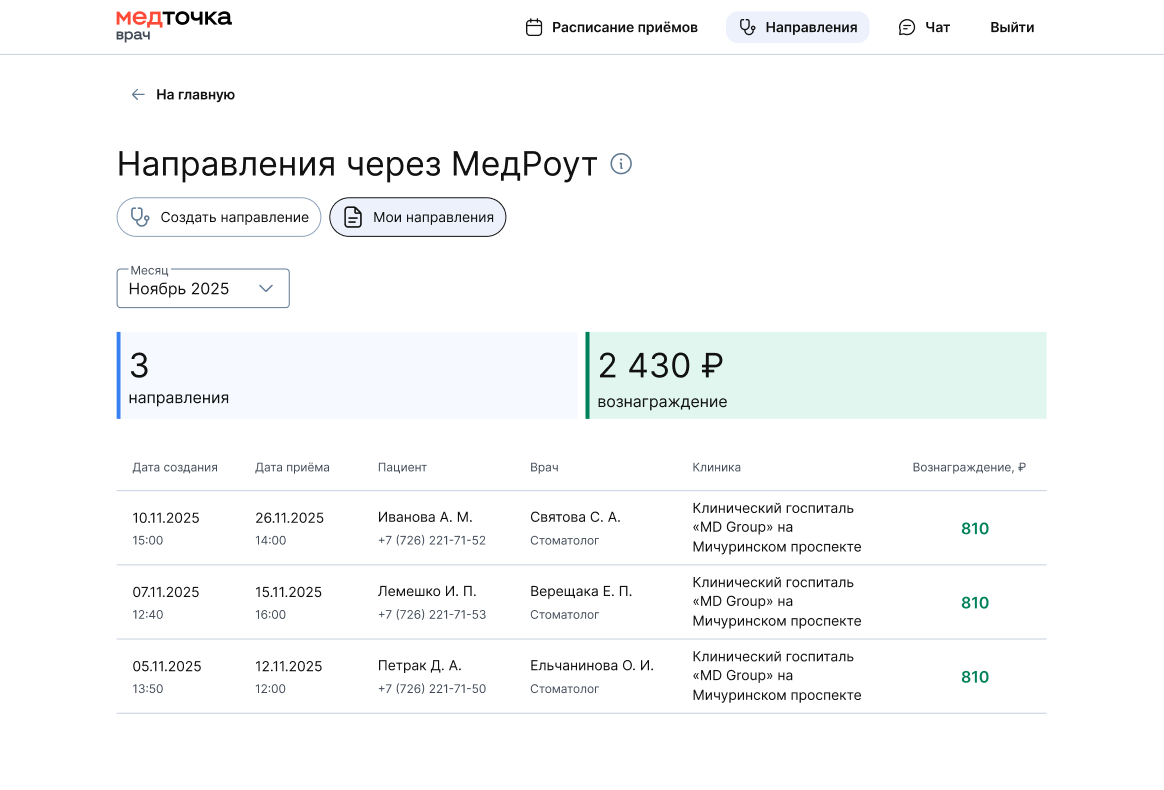Click the 2 430 ₽ вознаграждение summary card
1164x790 pixels.
coord(816,376)
